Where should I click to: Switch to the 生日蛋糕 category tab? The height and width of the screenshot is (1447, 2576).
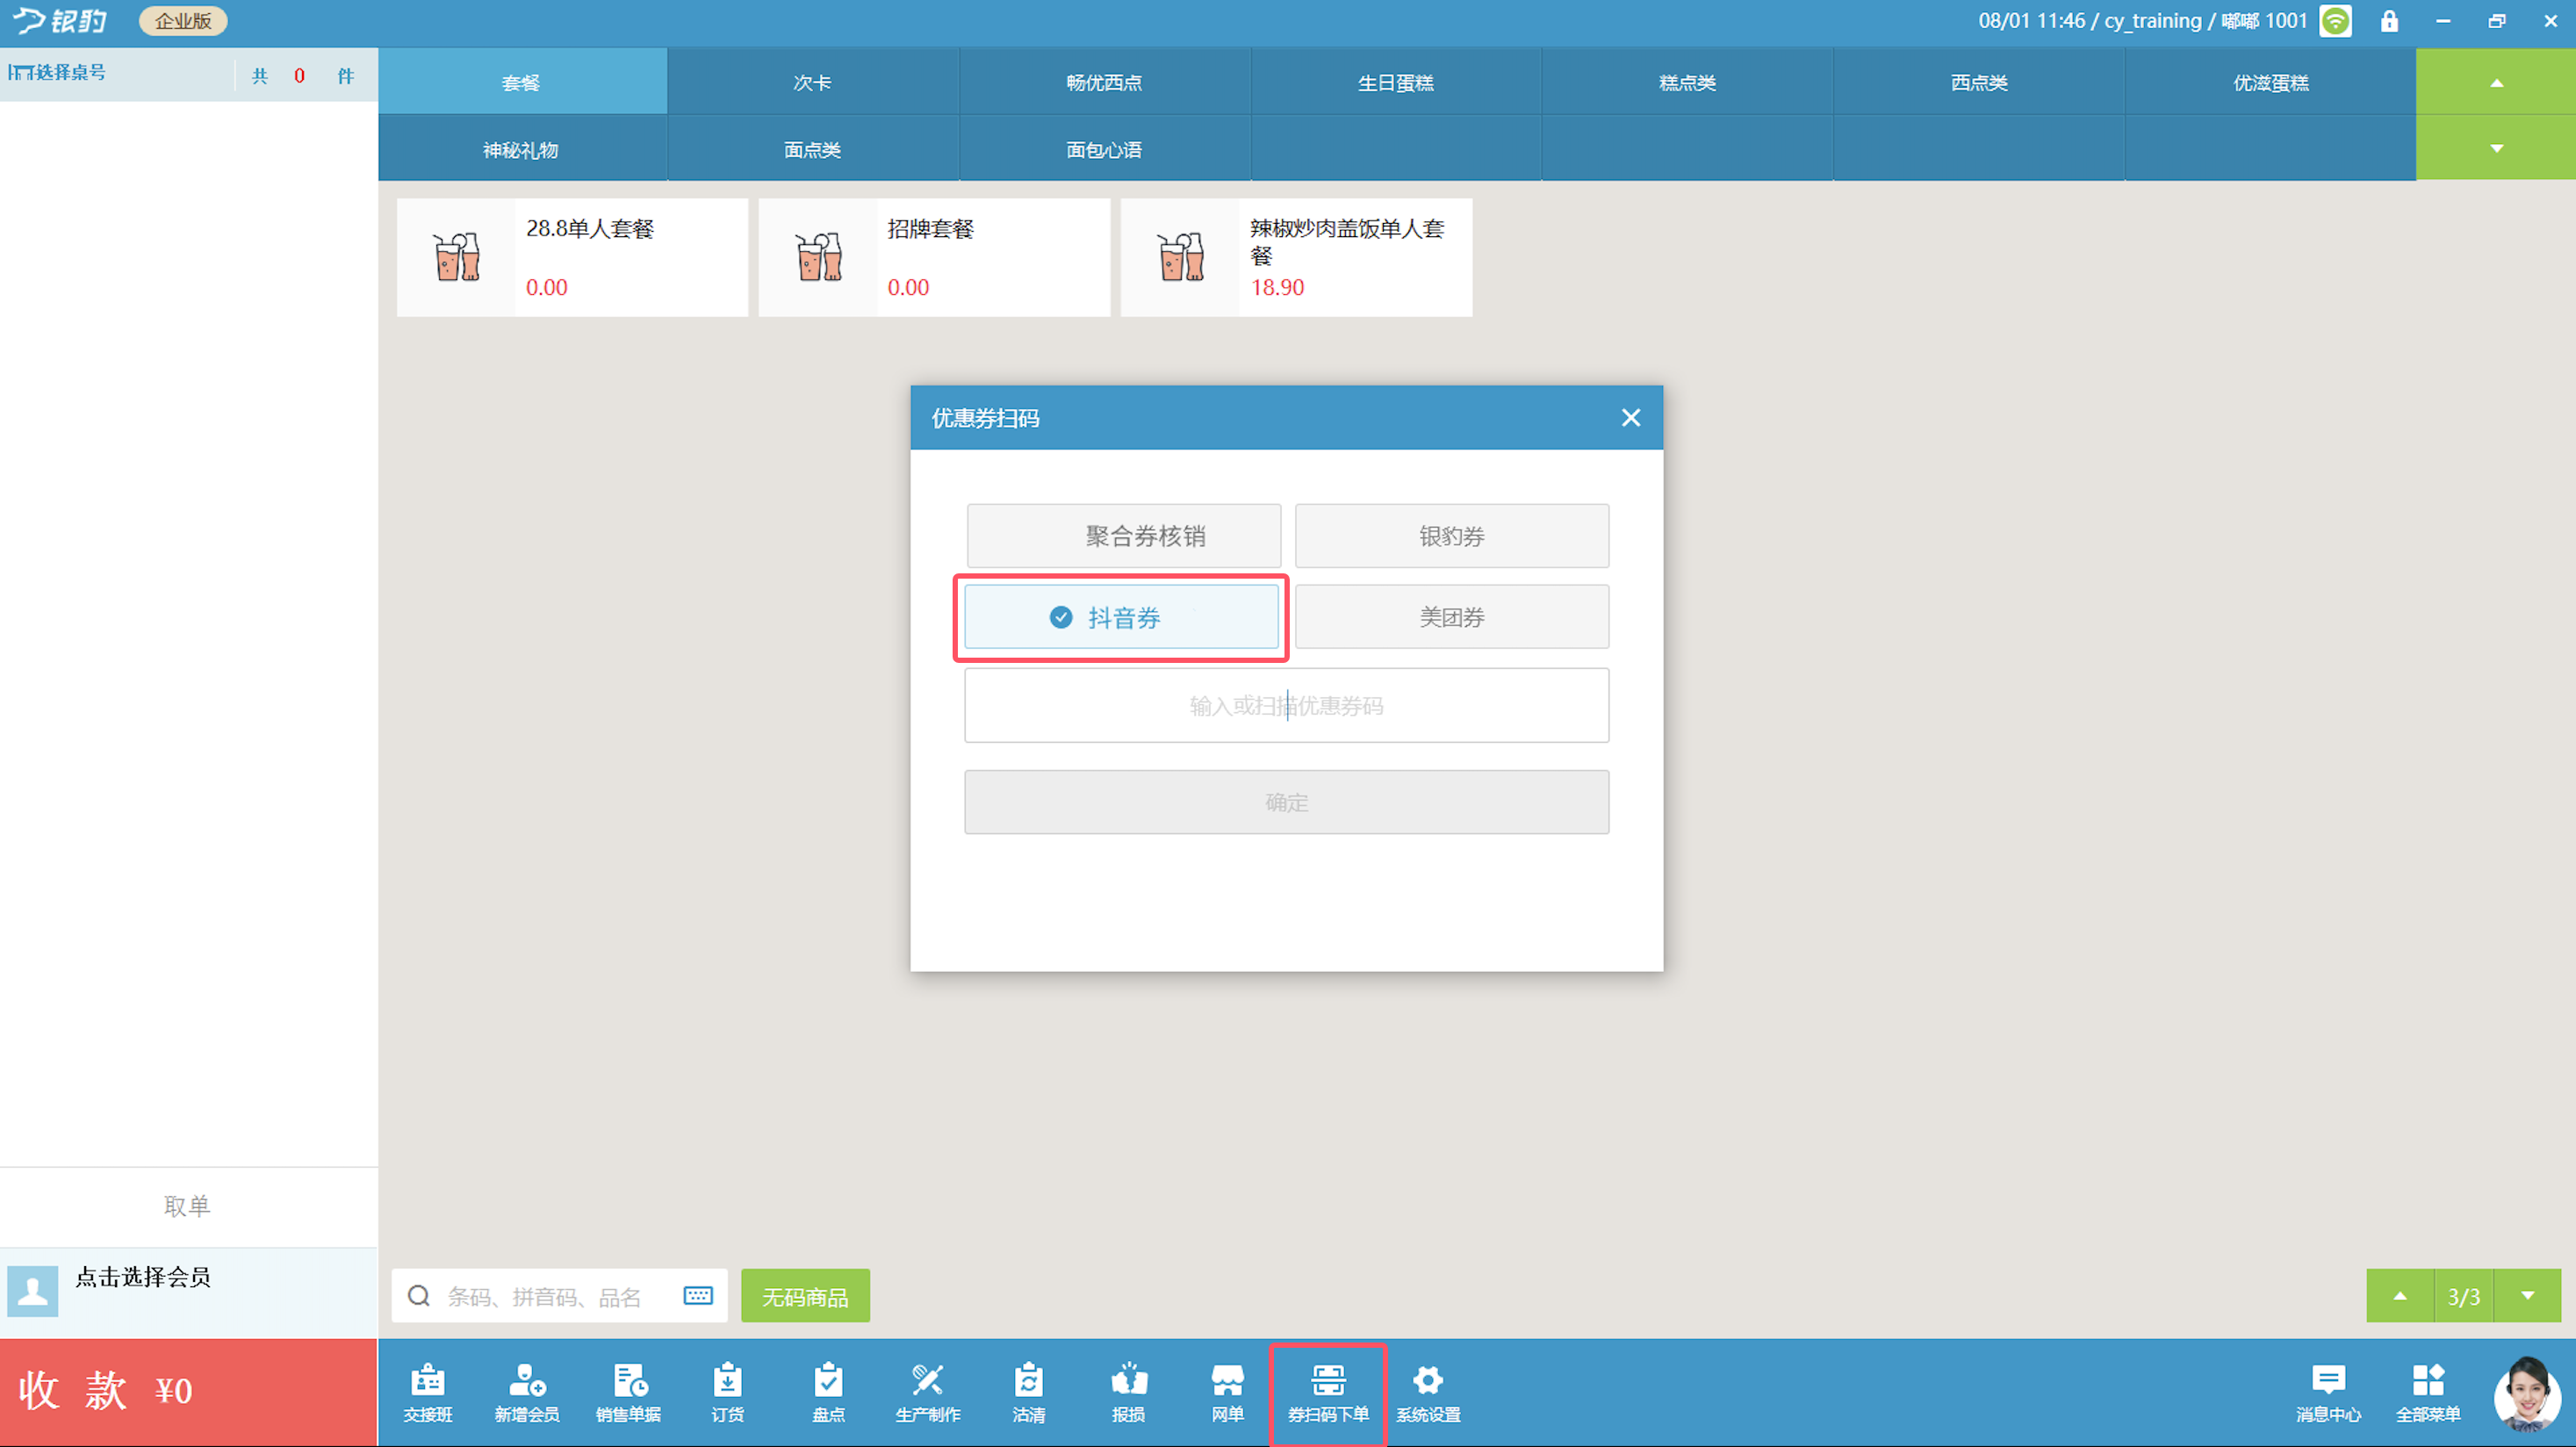tap(1395, 82)
